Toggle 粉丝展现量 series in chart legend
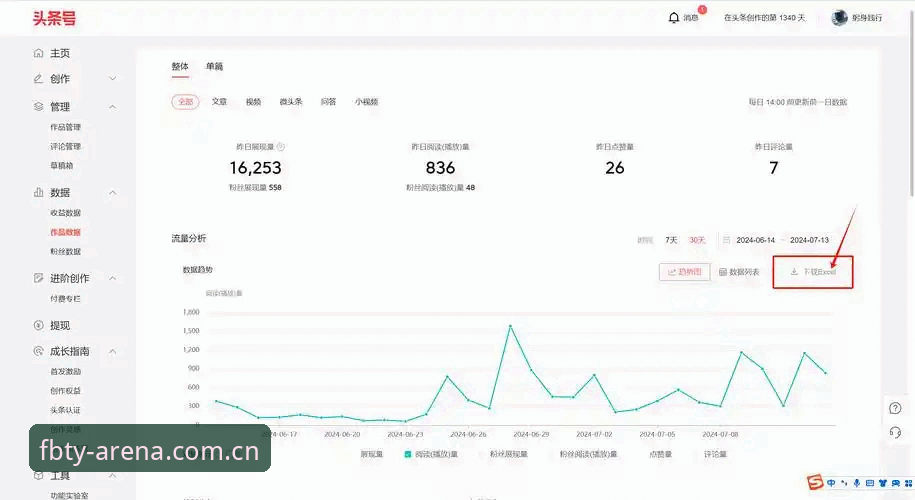This screenshot has width=915, height=500. point(508,454)
